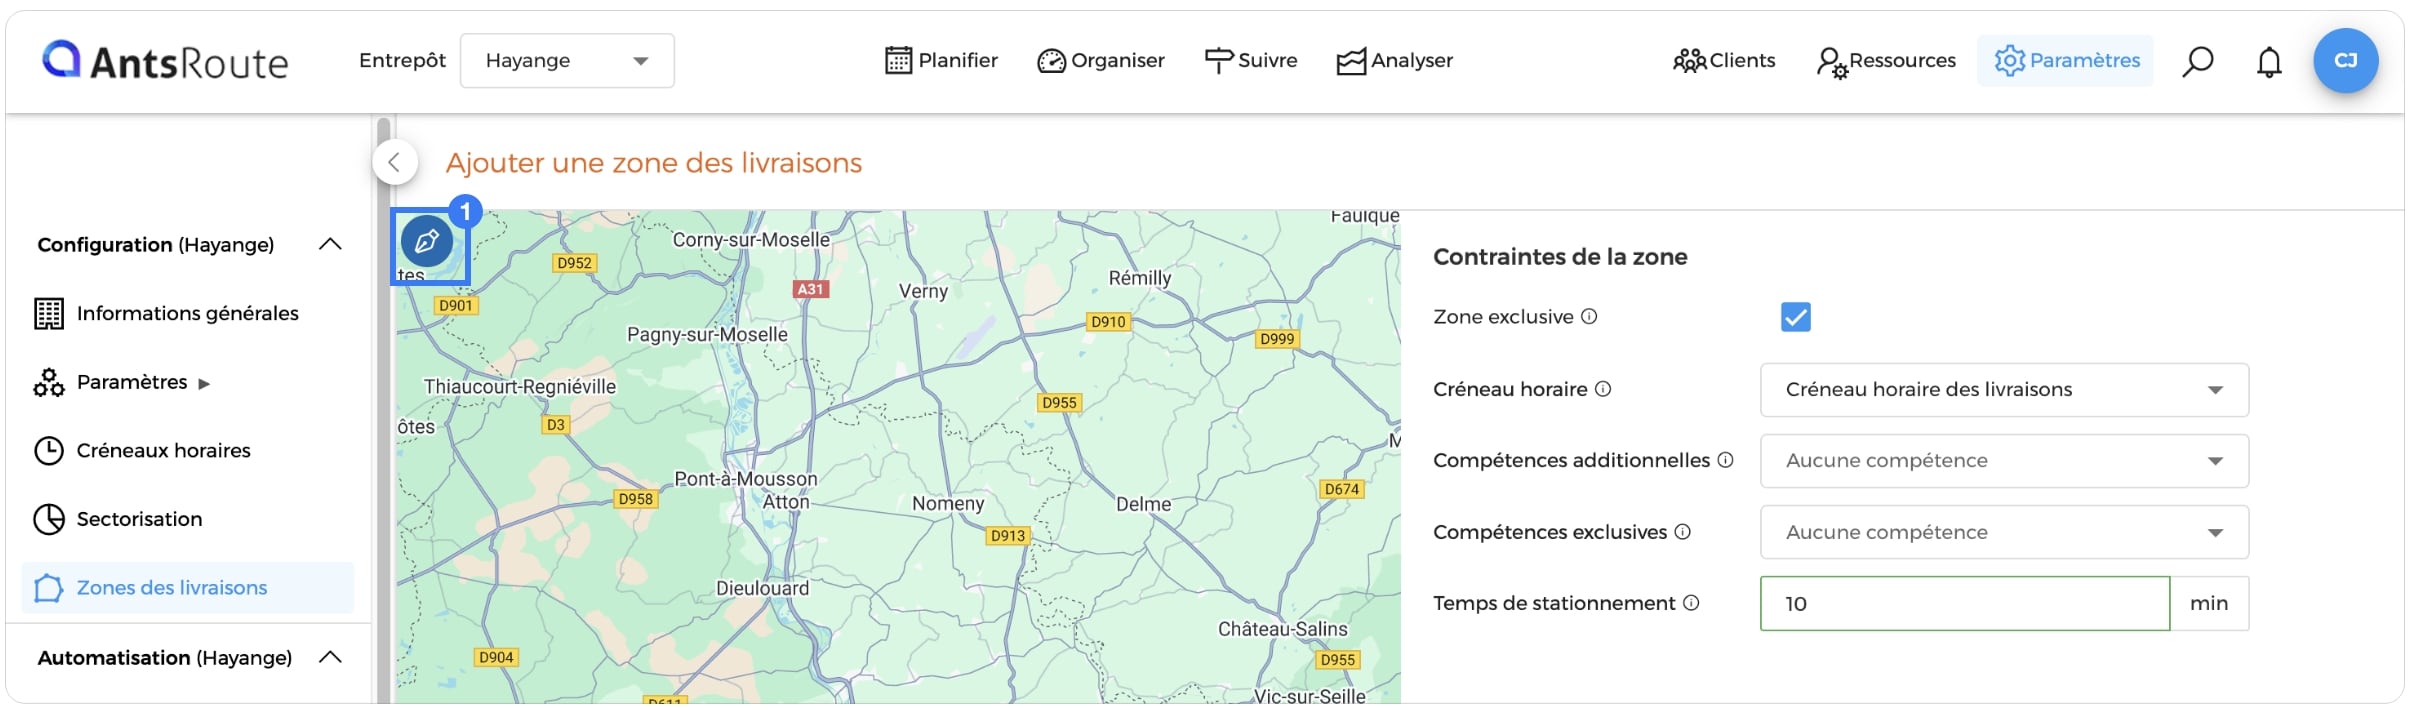The image size is (2410, 710).
Task: Open the Compétences exclusives dropdown
Action: pyautogui.click(x=2004, y=532)
